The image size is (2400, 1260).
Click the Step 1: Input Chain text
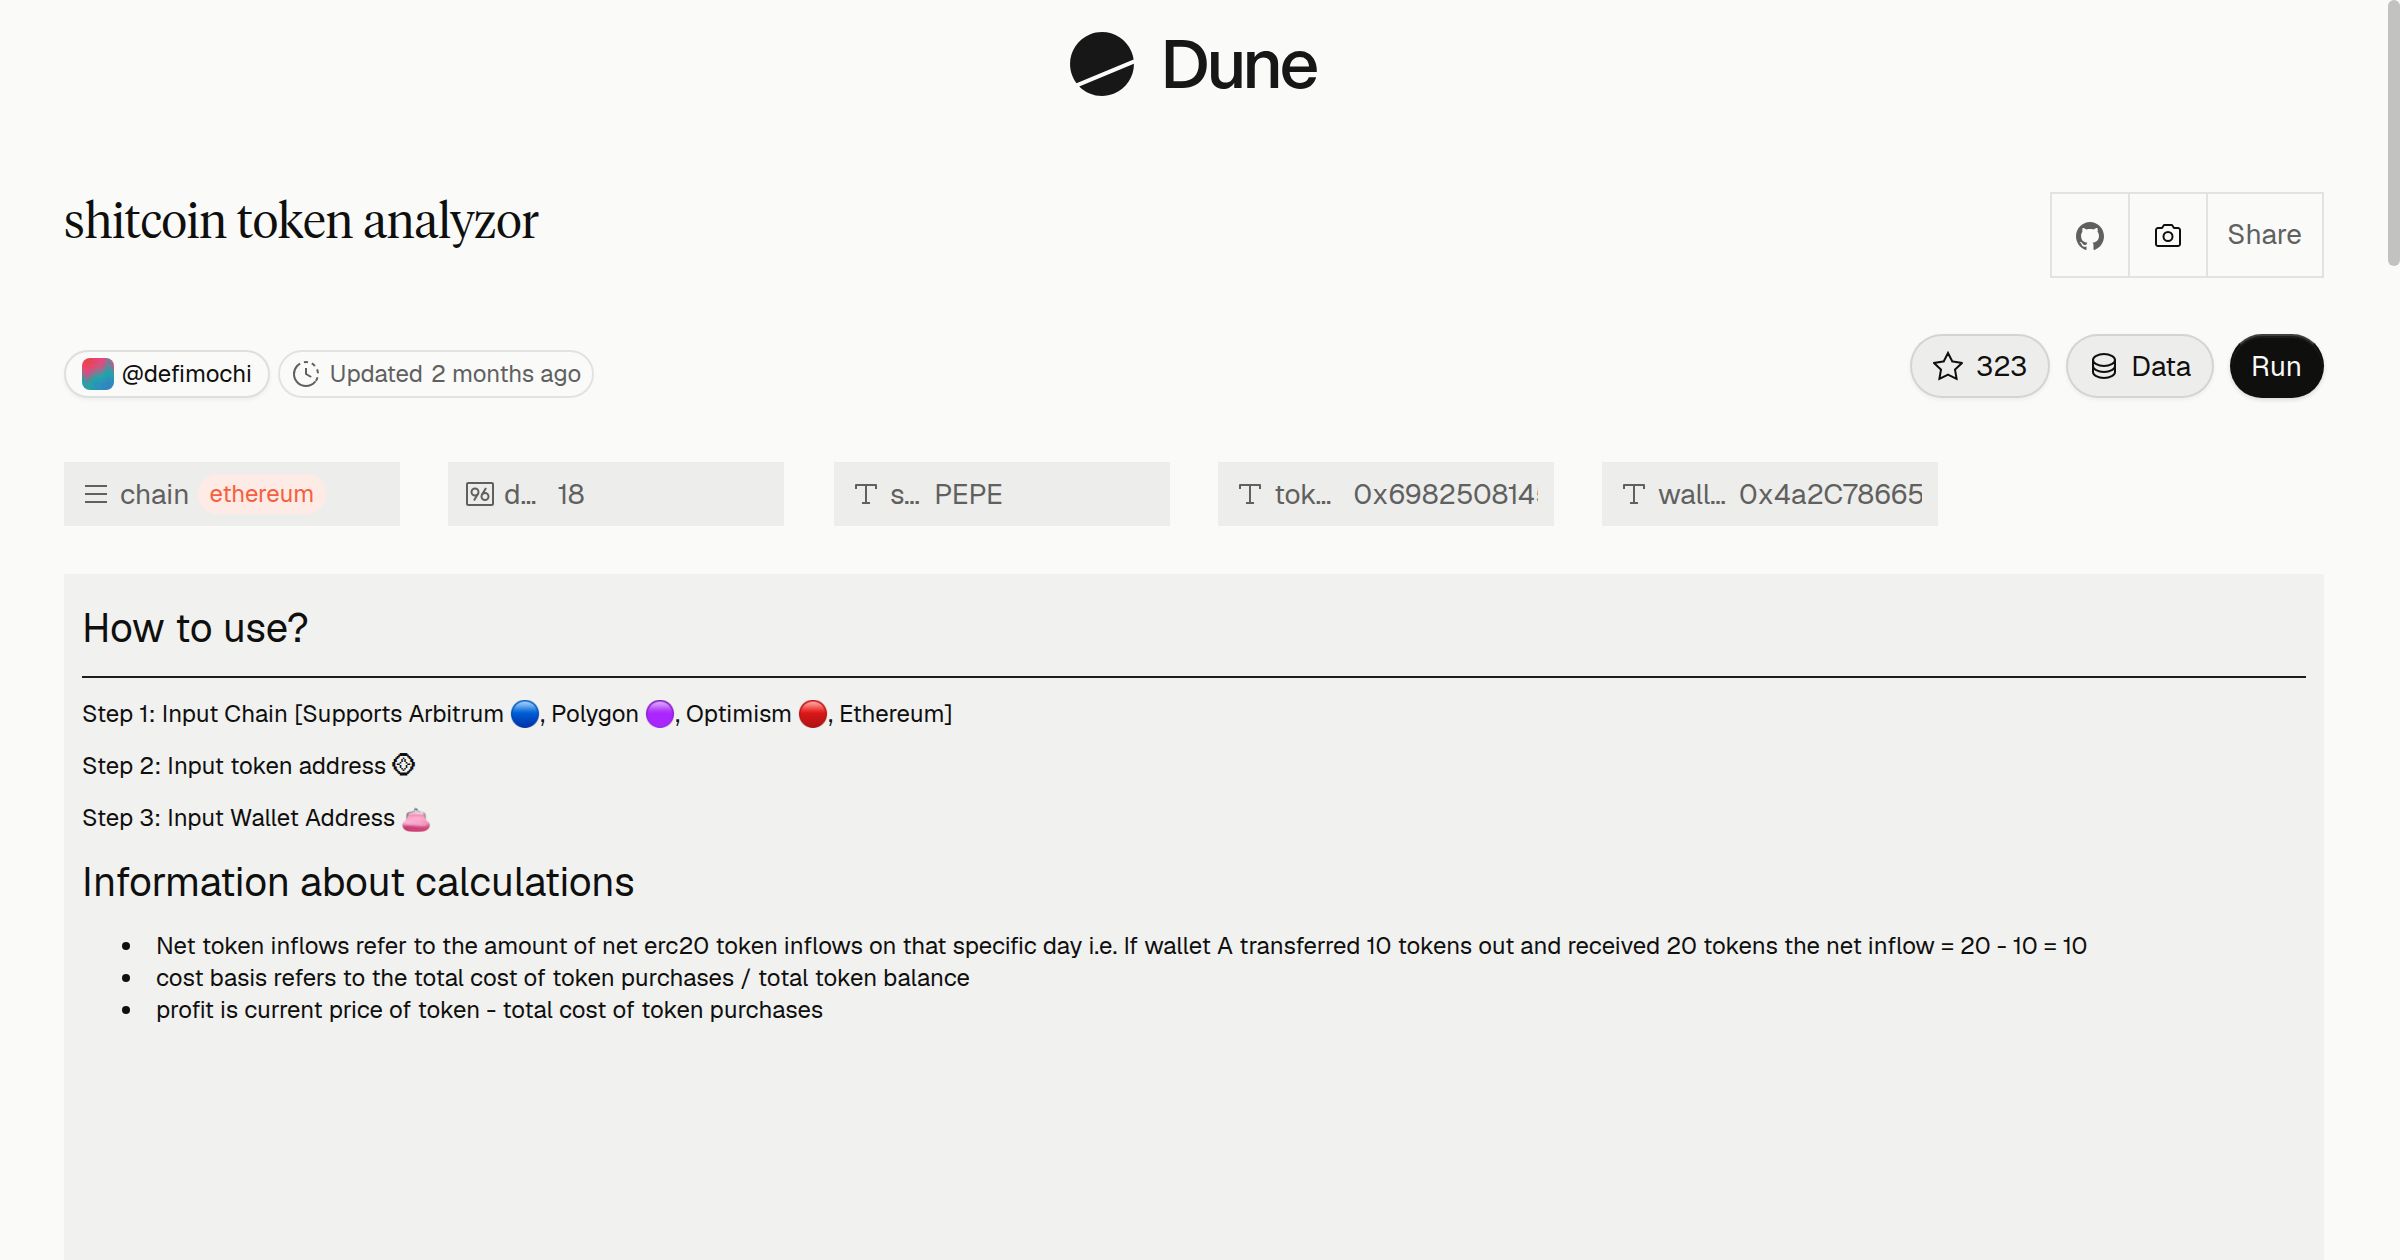coord(517,714)
